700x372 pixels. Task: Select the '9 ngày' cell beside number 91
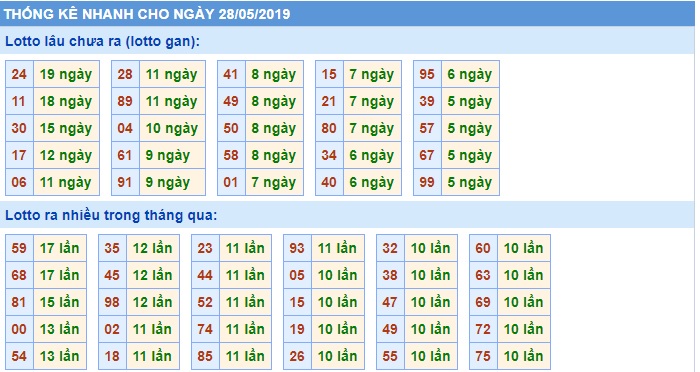click(172, 182)
